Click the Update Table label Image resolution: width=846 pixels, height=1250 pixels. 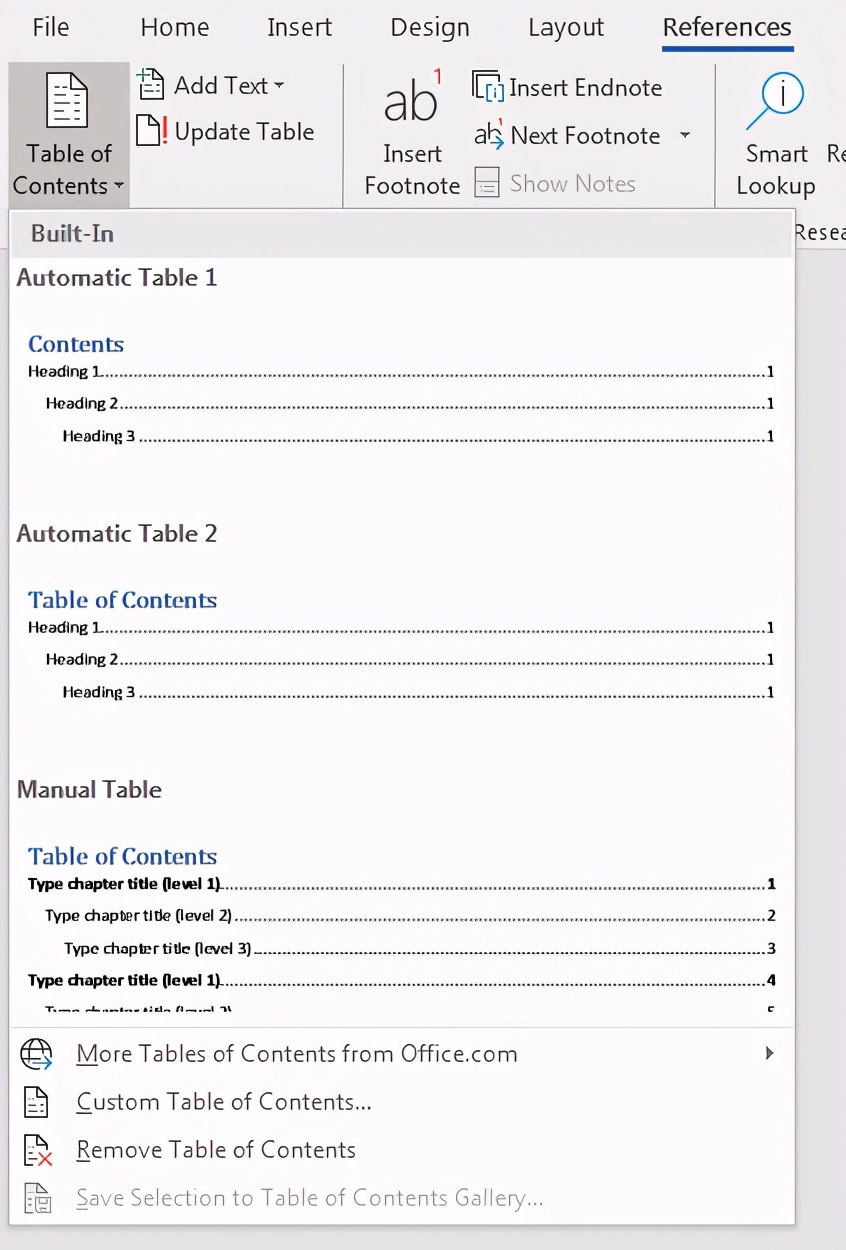(244, 131)
